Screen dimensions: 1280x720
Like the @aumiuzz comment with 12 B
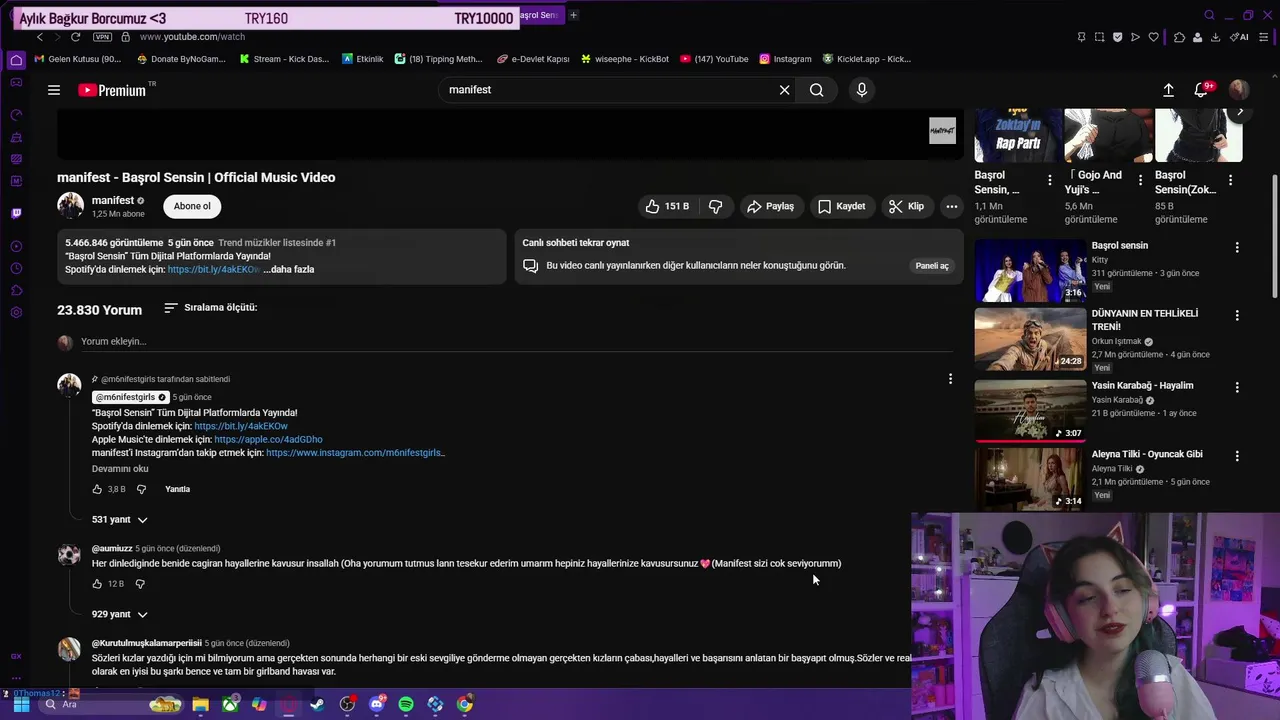coord(97,584)
